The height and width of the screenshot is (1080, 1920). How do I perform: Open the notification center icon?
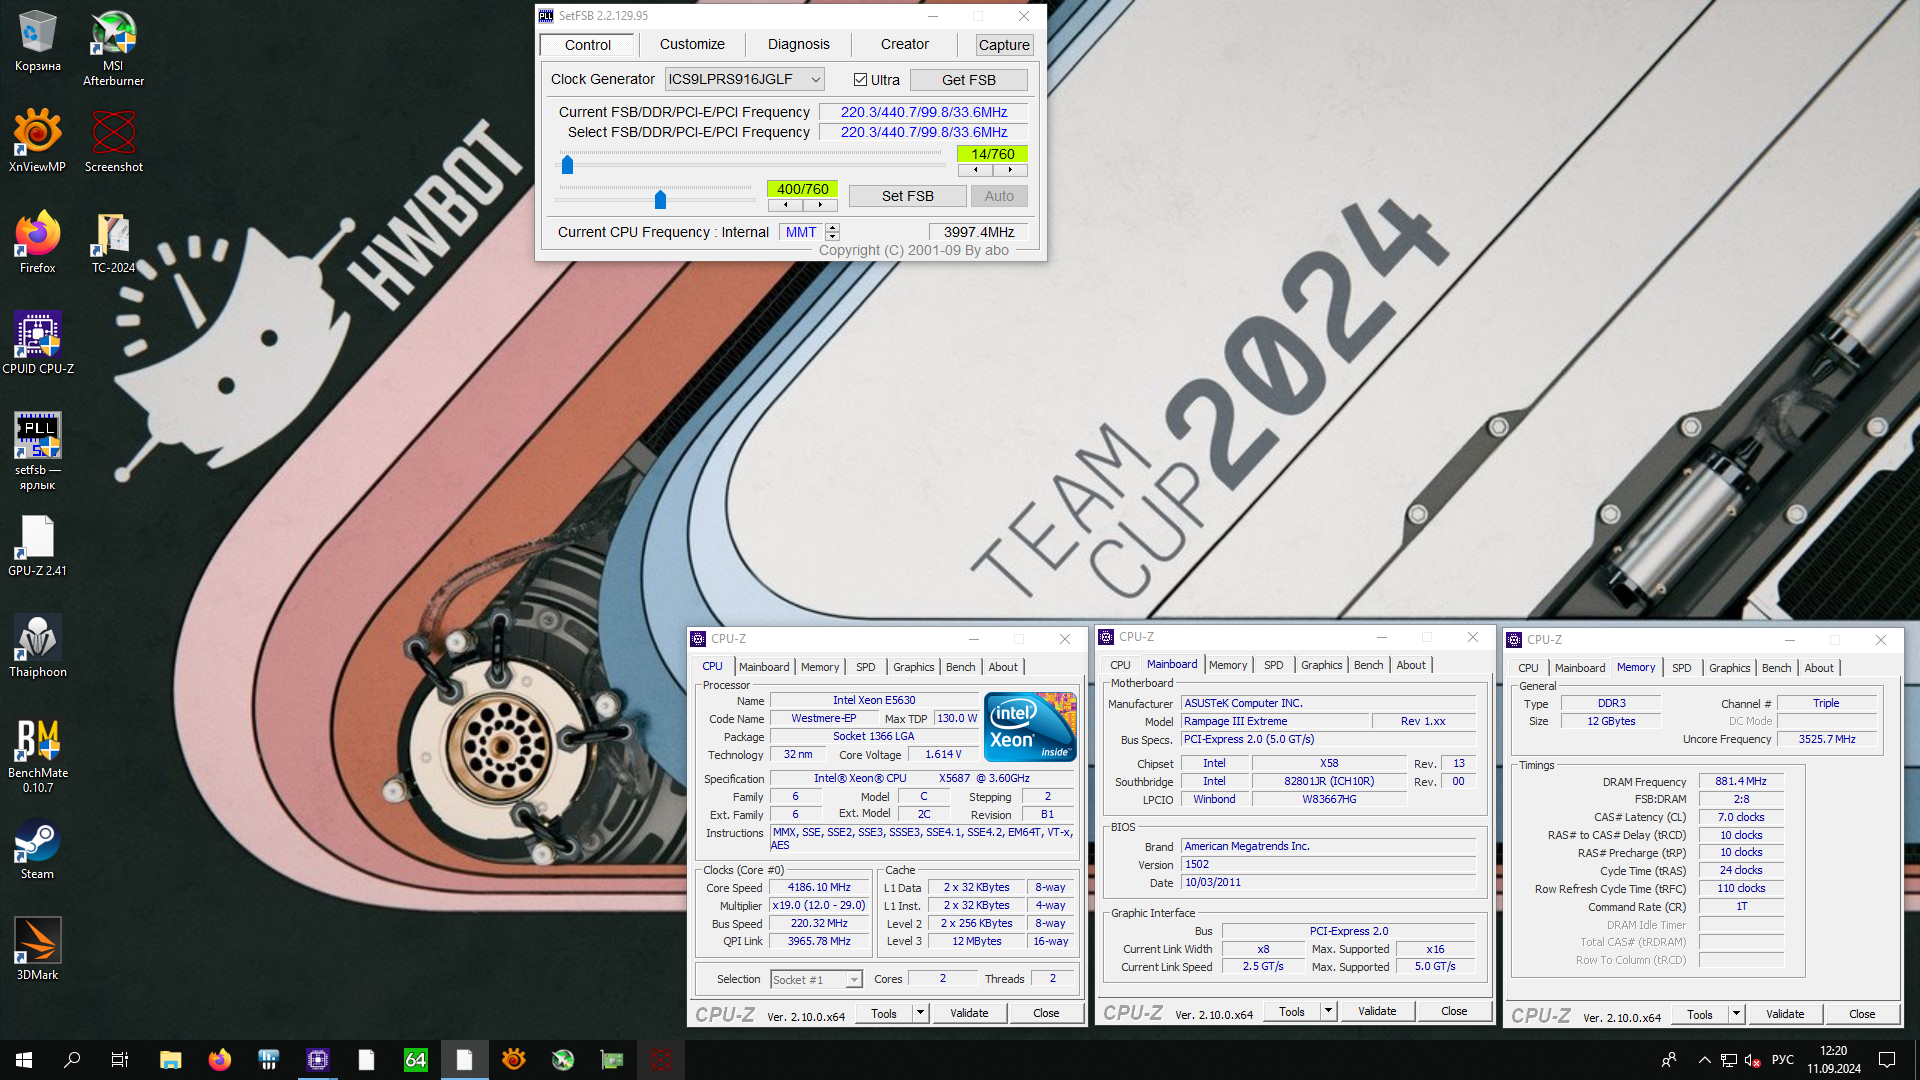click(1887, 1060)
